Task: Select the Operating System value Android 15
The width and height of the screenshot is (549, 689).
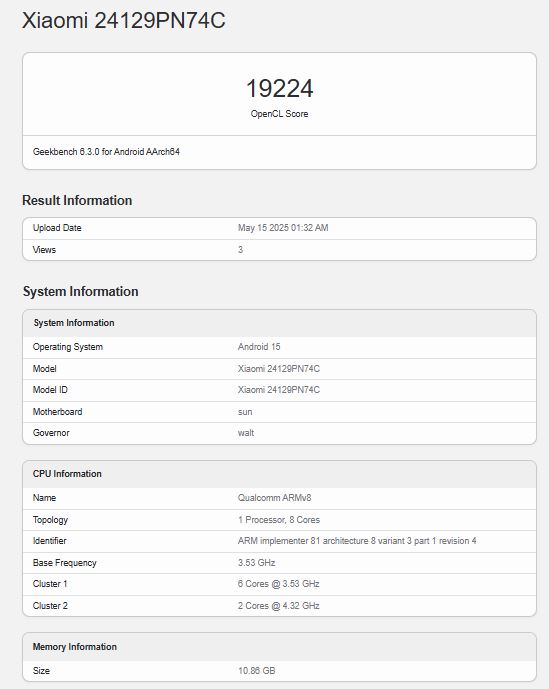Action: pyautogui.click(x=259, y=347)
